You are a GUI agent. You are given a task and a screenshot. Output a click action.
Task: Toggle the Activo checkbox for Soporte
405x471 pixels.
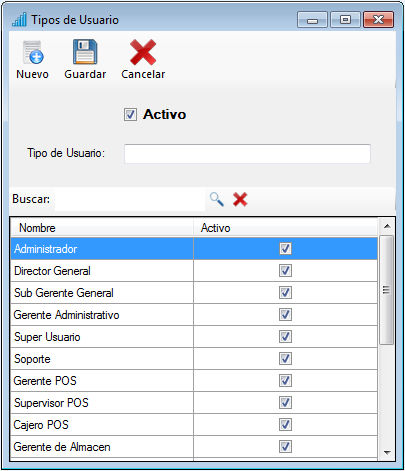click(x=285, y=359)
